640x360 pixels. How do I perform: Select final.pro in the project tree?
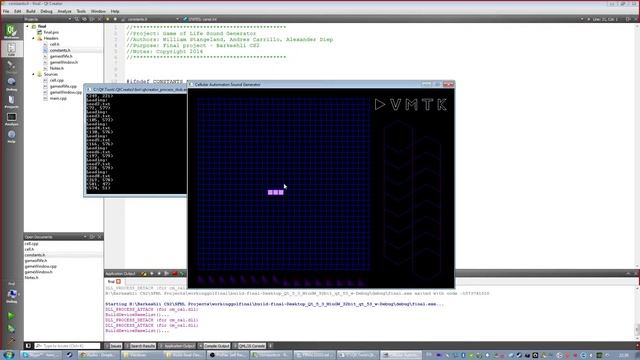click(x=51, y=32)
